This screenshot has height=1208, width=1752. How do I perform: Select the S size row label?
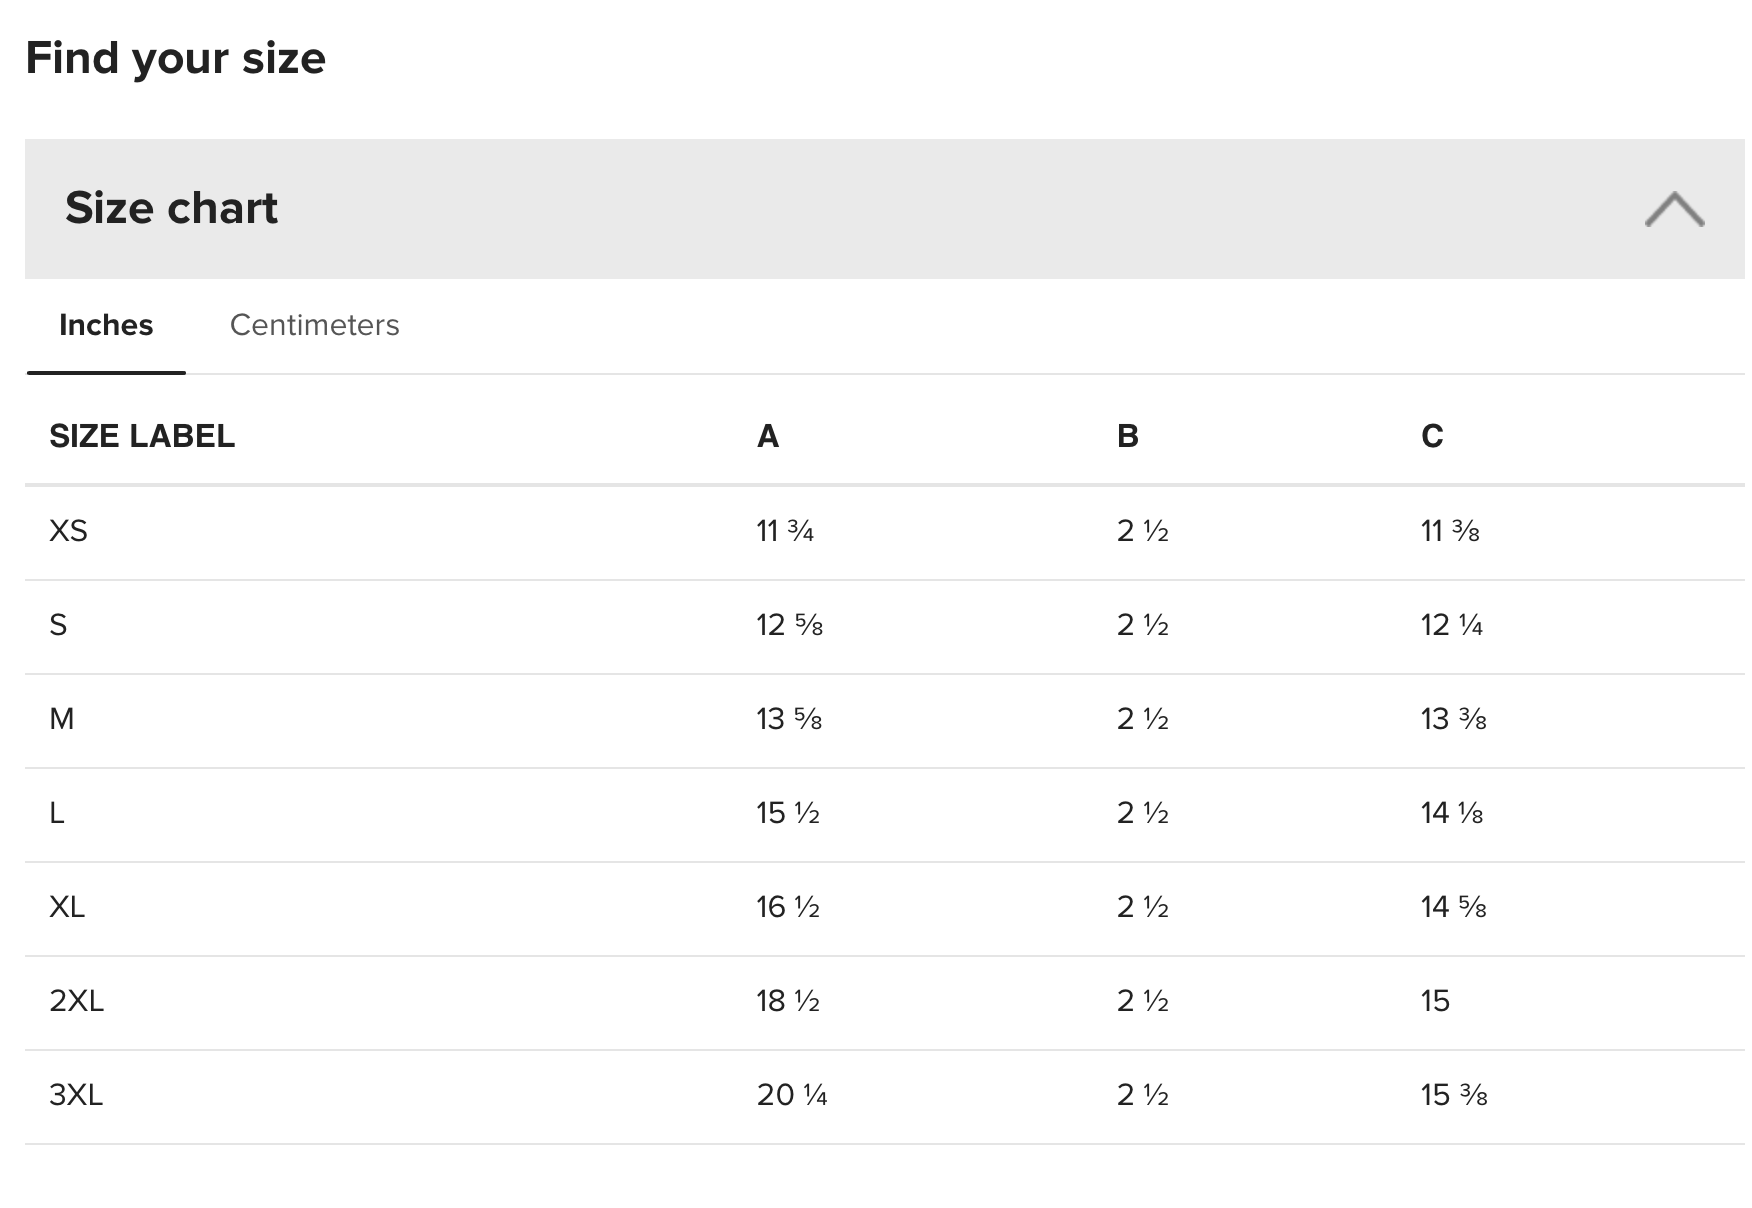(x=58, y=625)
